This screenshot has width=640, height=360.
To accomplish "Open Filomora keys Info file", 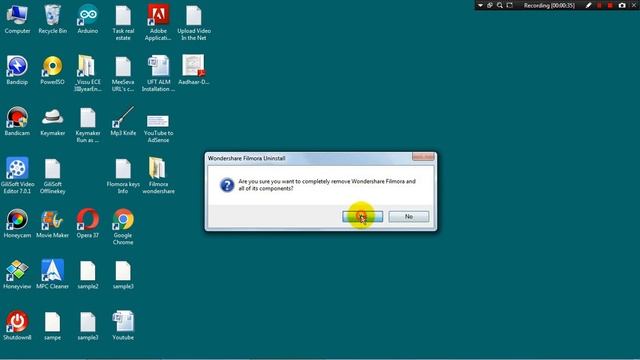I will (x=123, y=176).
